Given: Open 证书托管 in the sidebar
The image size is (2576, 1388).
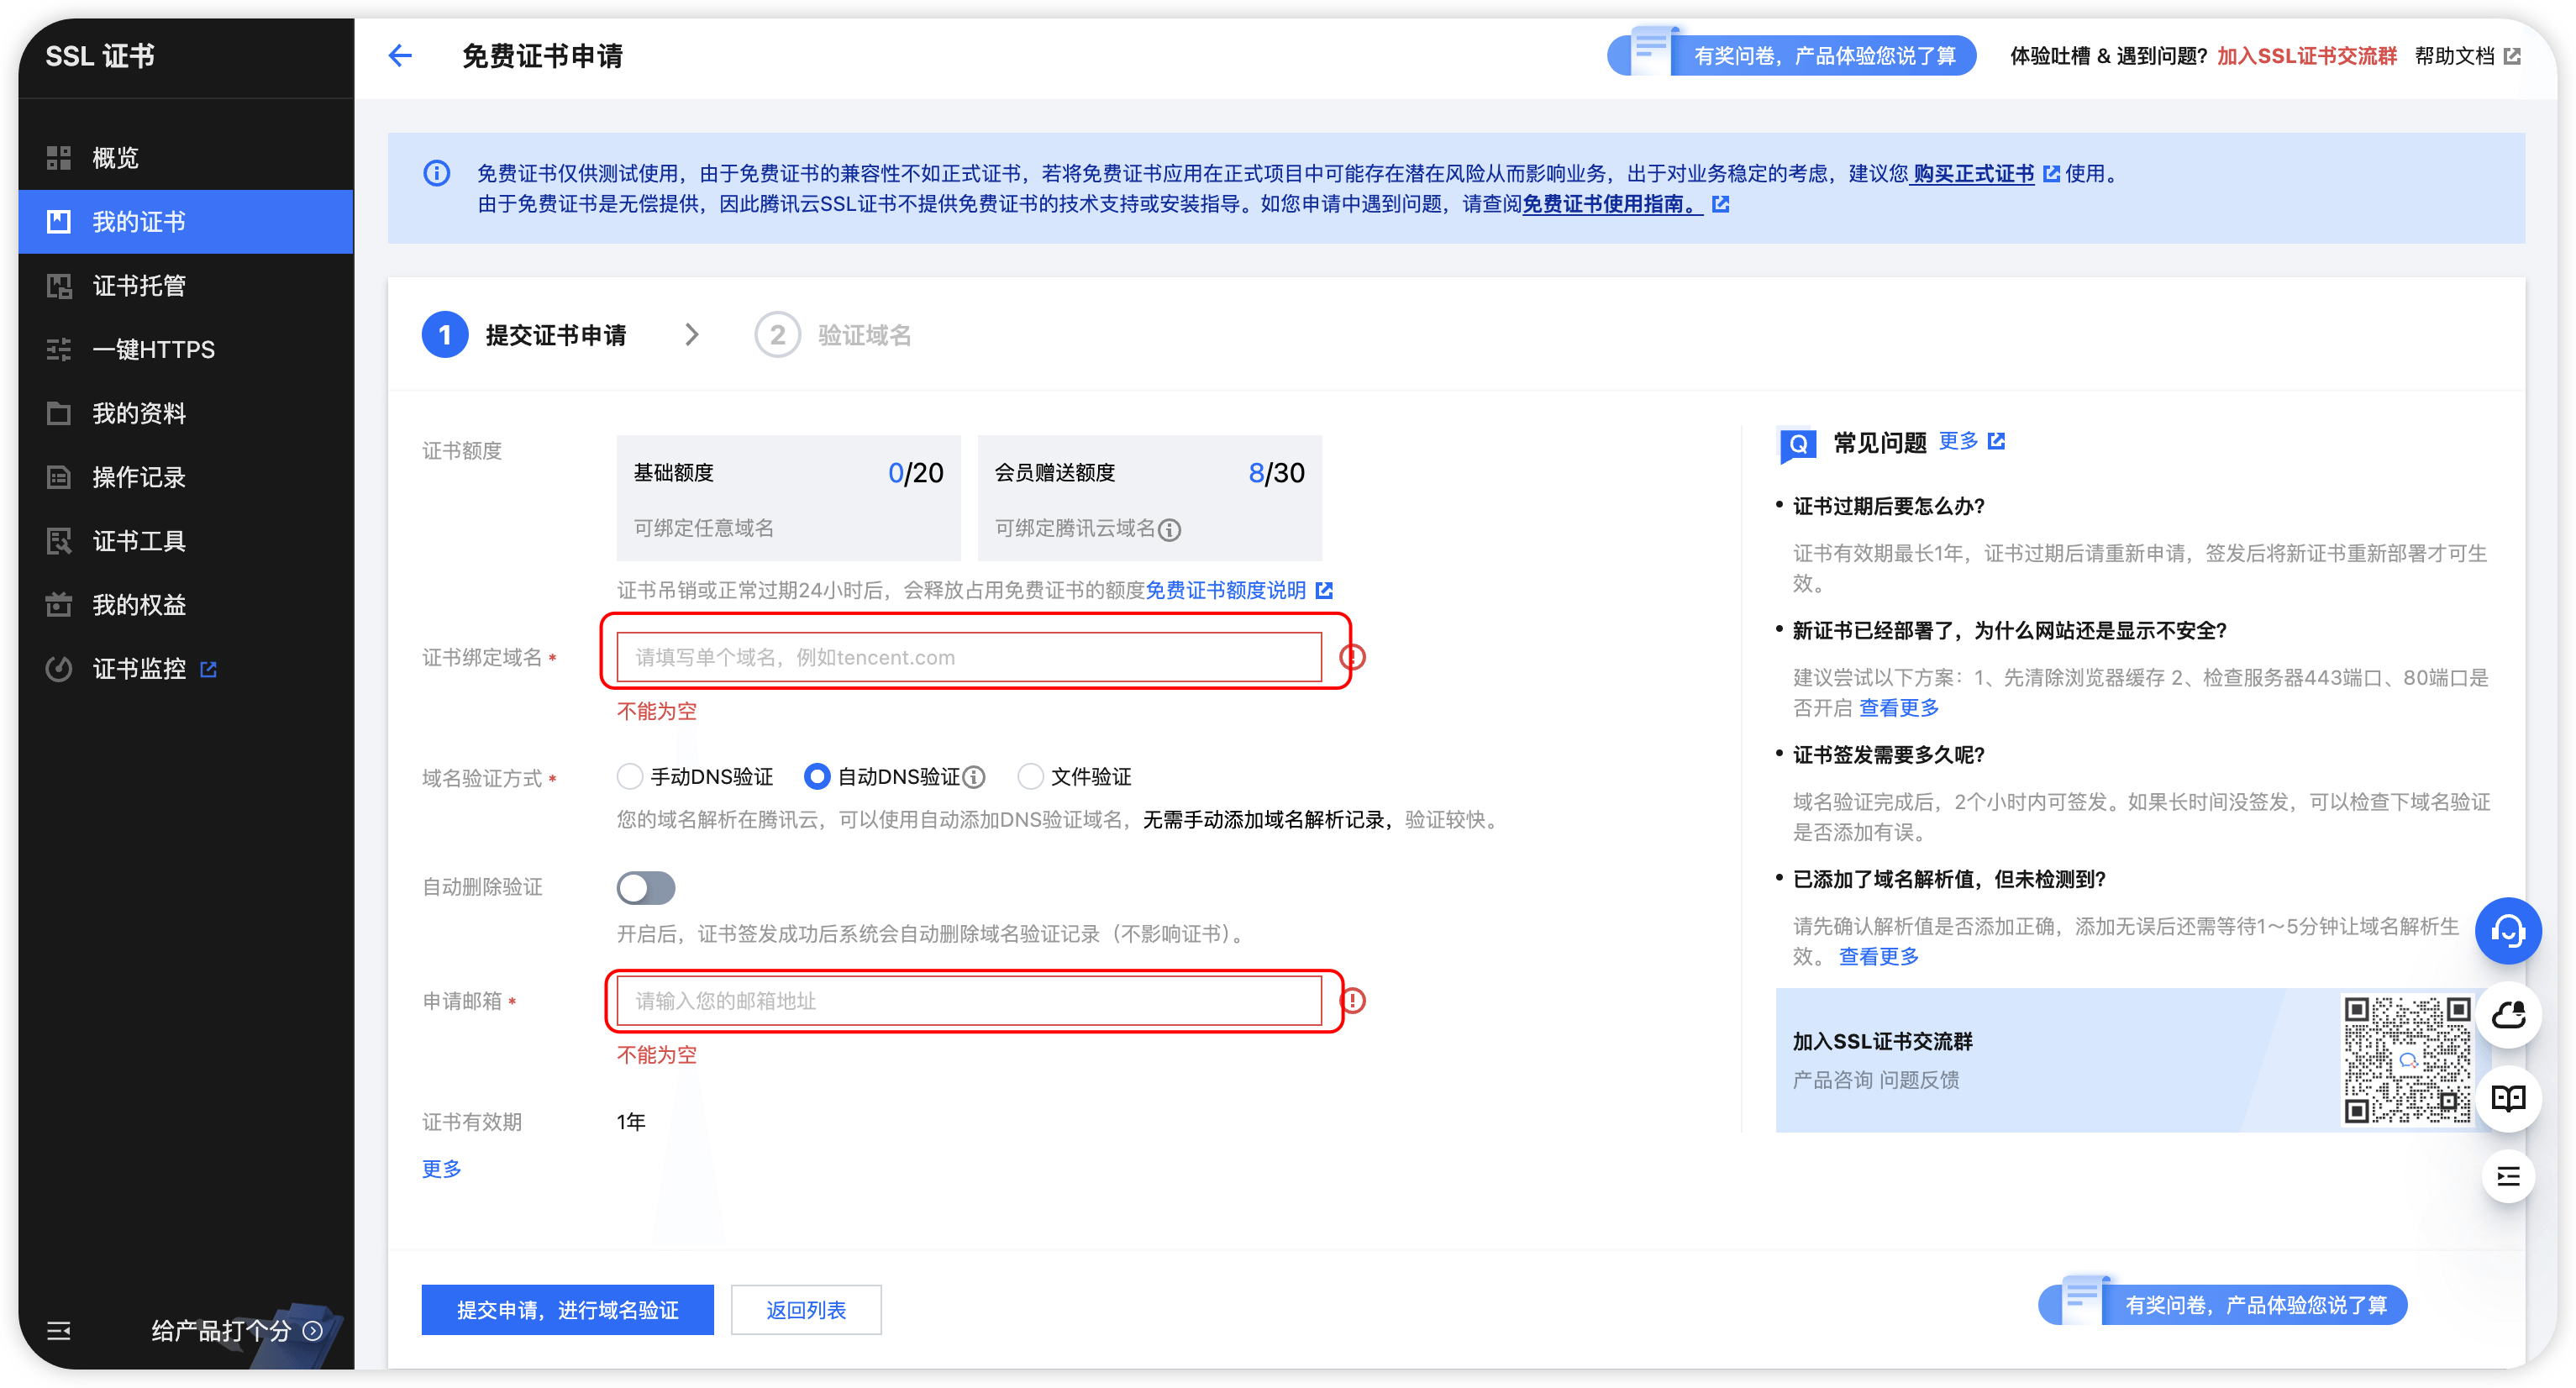Looking at the screenshot, I should coord(139,286).
